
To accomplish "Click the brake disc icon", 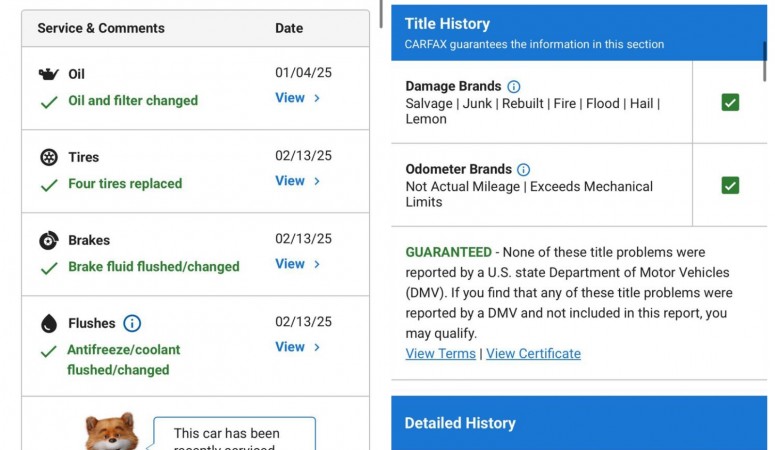I will [48, 240].
